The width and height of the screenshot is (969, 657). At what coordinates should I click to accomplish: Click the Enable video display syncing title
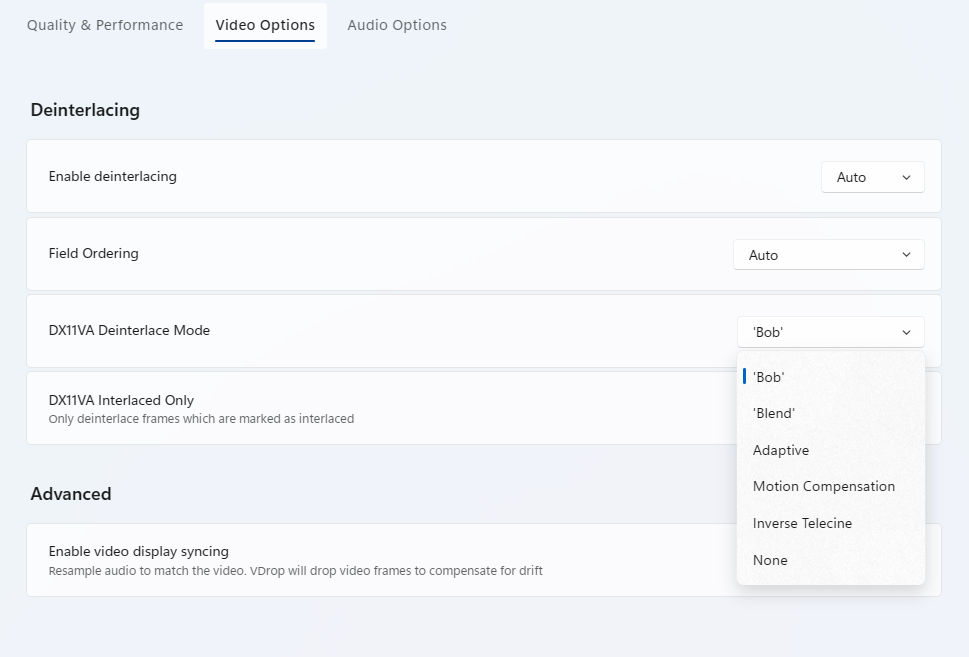pyautogui.click(x=139, y=551)
